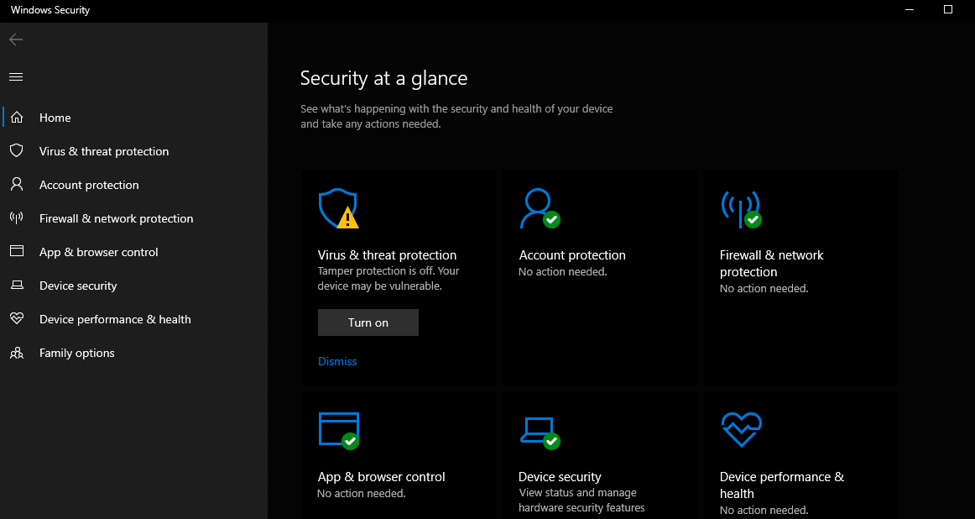Maximize the Windows Security window

948,10
